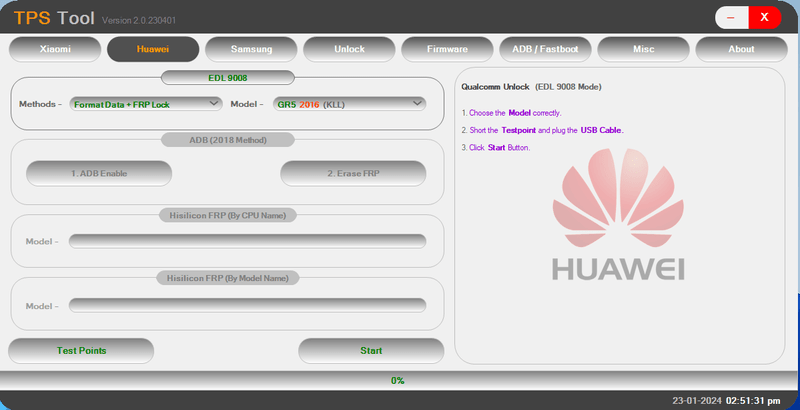Click the date-time '23-01-2024 02:51:31 pm'
The width and height of the screenshot is (800, 410).
point(726,401)
